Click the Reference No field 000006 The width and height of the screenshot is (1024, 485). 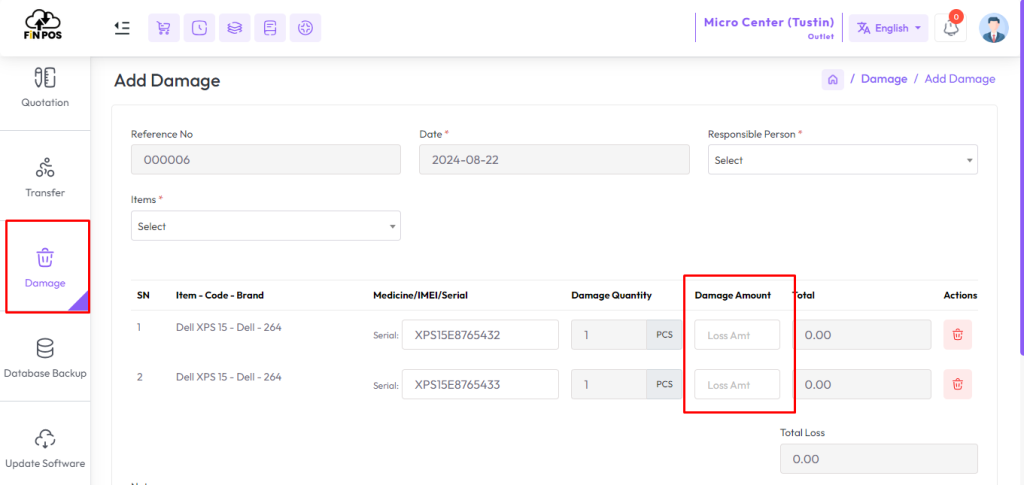coord(266,160)
